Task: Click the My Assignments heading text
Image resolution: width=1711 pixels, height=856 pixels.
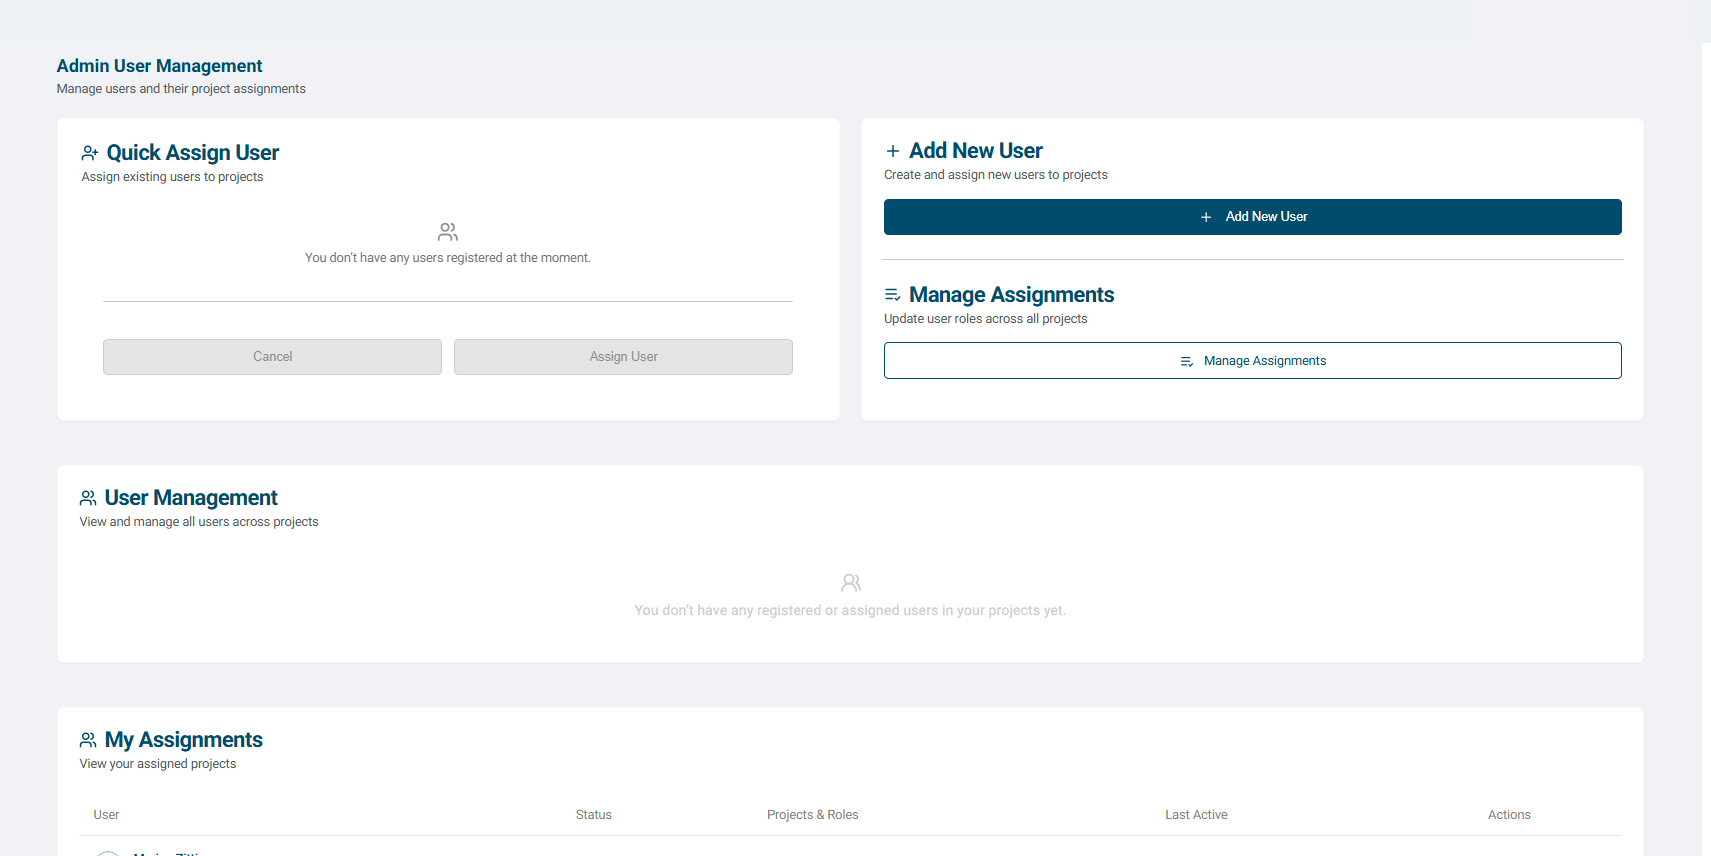Action: 184,740
